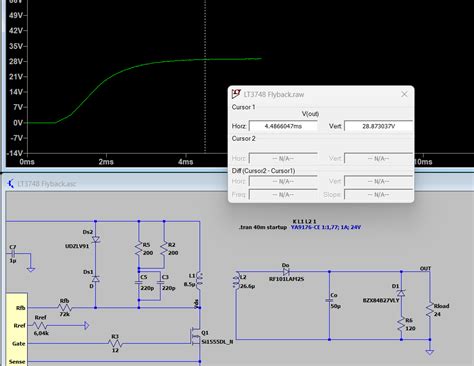Select the R3 12 gate resistor
Viewport: 474px width, 366px height.
(115, 343)
